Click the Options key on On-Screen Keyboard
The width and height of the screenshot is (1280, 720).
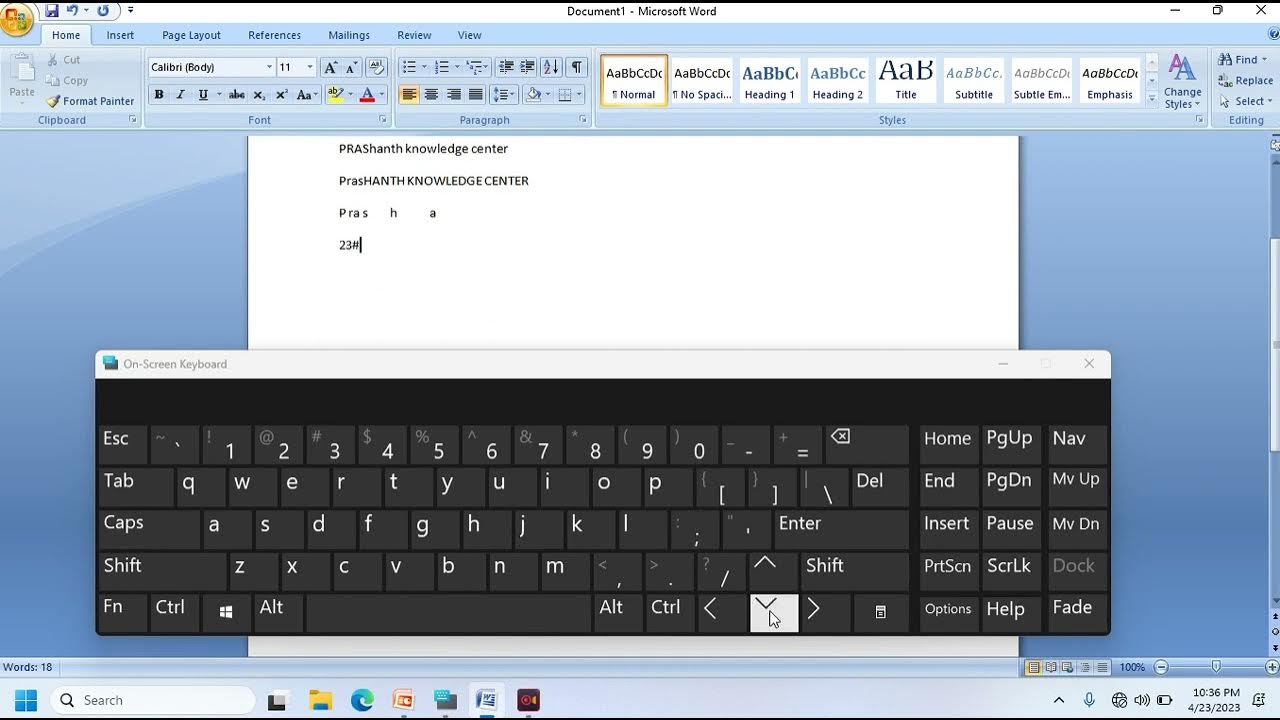click(x=948, y=612)
